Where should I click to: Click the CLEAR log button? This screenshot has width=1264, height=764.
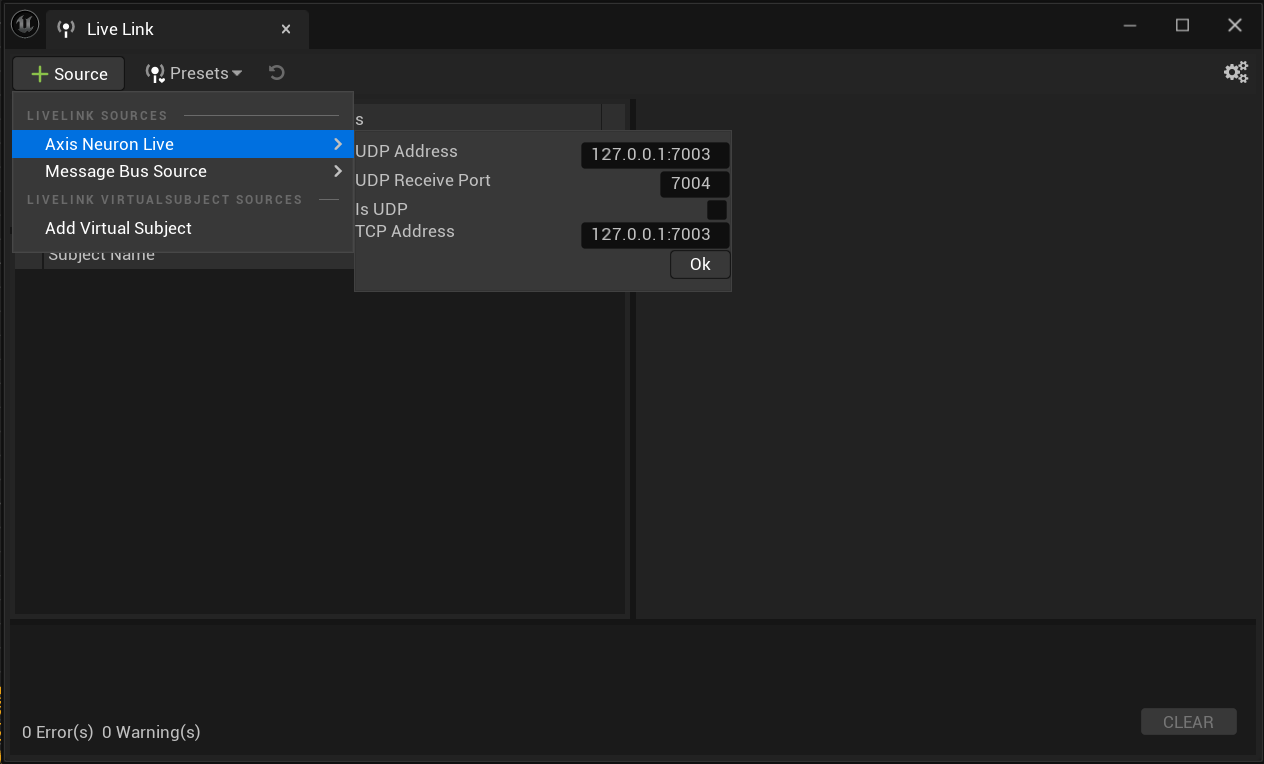(x=1188, y=722)
